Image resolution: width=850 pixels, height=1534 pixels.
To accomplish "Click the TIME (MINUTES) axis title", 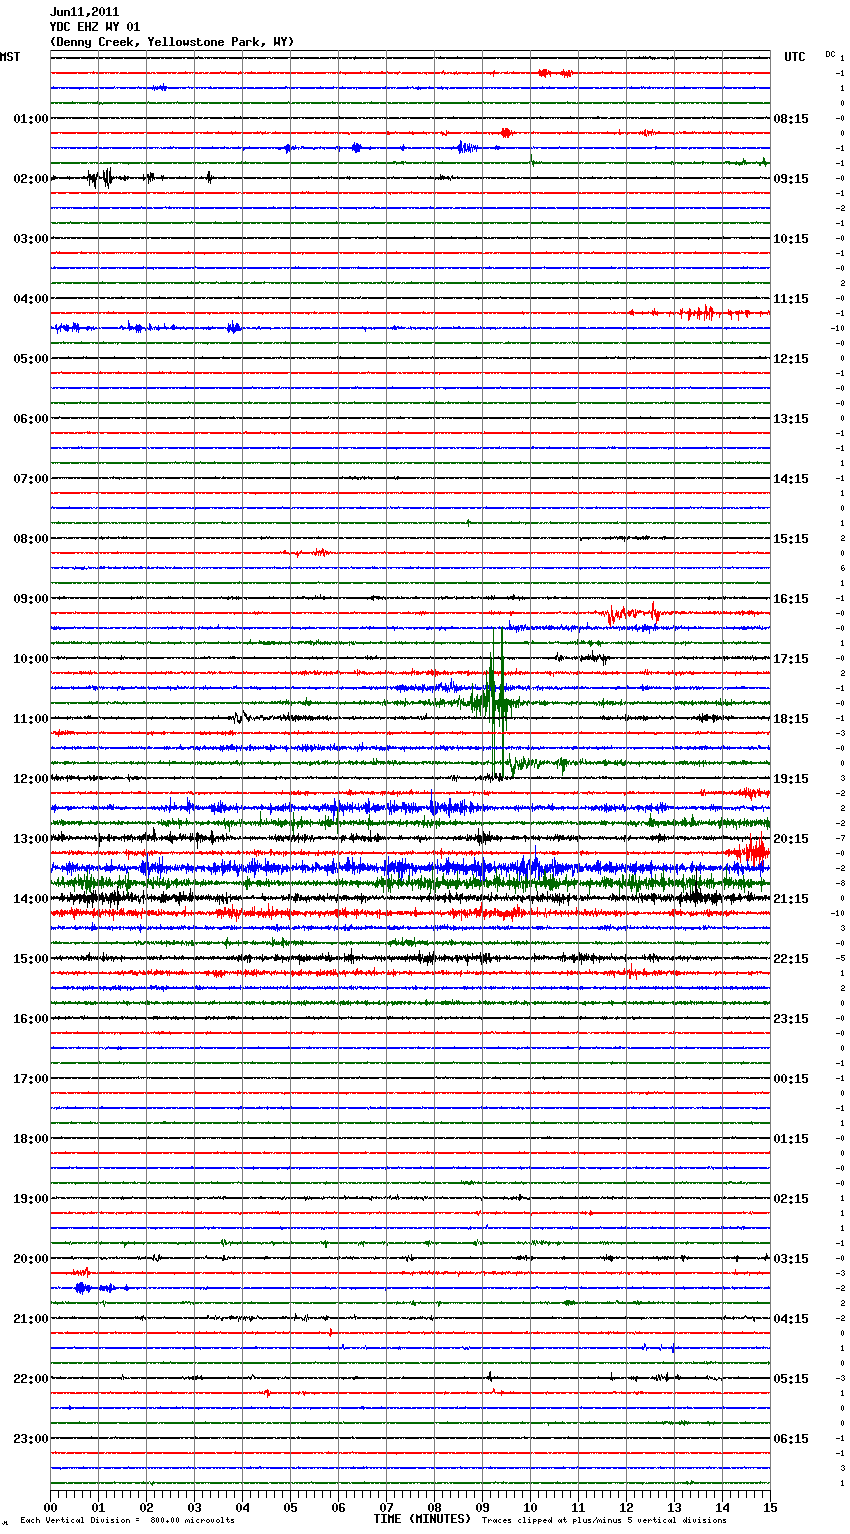I will (422, 1518).
